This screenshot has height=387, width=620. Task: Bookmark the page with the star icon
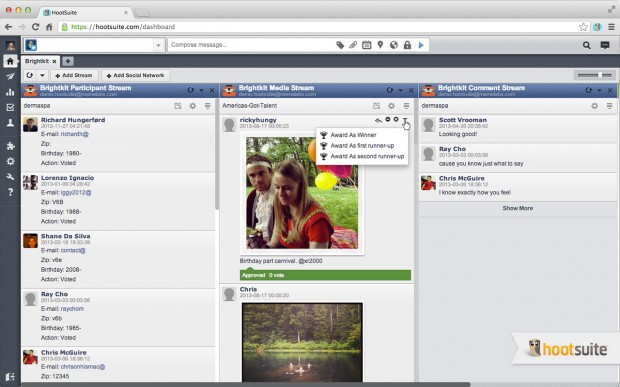(x=583, y=27)
